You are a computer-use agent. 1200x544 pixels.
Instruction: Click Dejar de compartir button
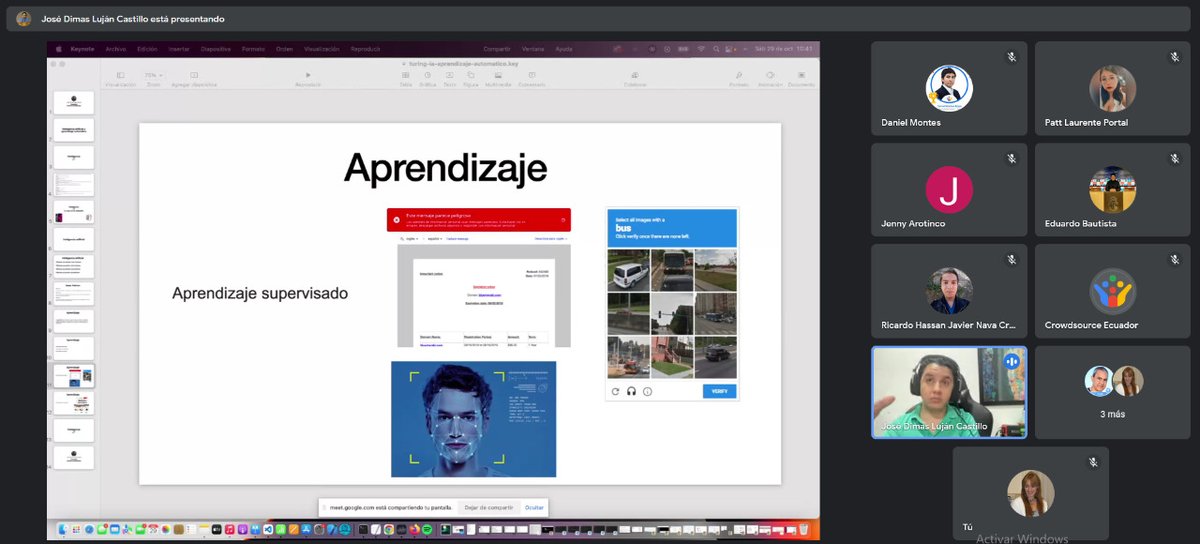[489, 508]
